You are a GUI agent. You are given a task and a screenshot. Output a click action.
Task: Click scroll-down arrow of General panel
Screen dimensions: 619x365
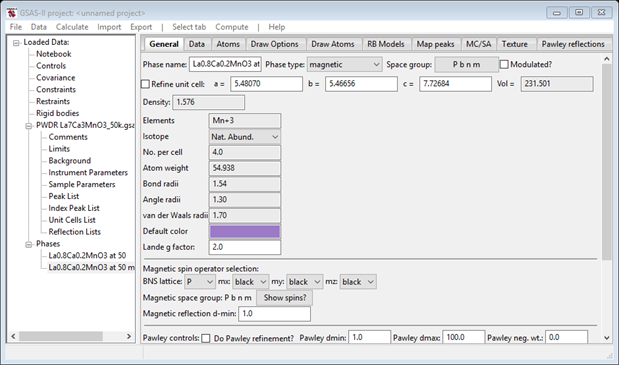point(606,338)
